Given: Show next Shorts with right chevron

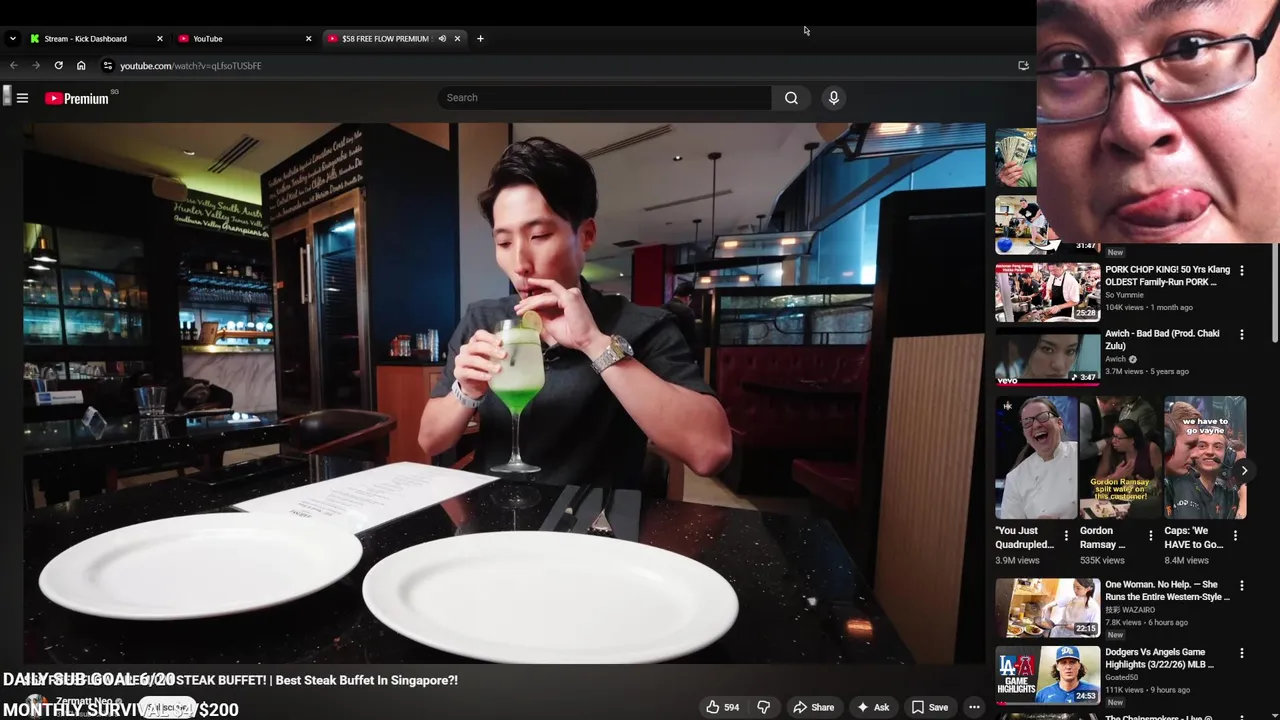Looking at the screenshot, I should [x=1244, y=470].
